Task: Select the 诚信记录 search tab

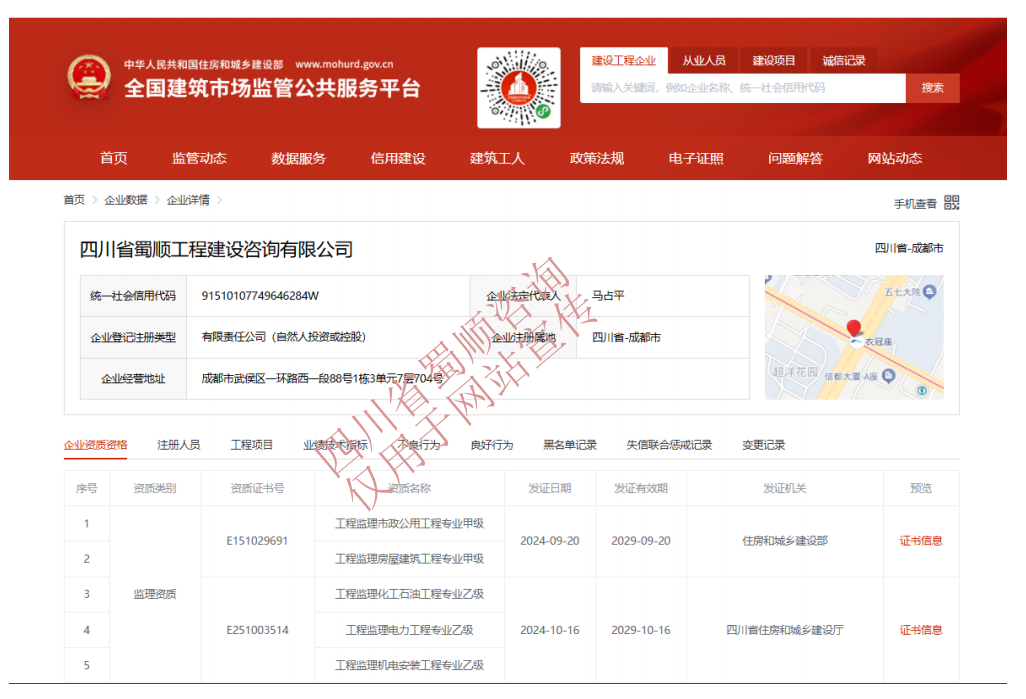Action: [843, 61]
